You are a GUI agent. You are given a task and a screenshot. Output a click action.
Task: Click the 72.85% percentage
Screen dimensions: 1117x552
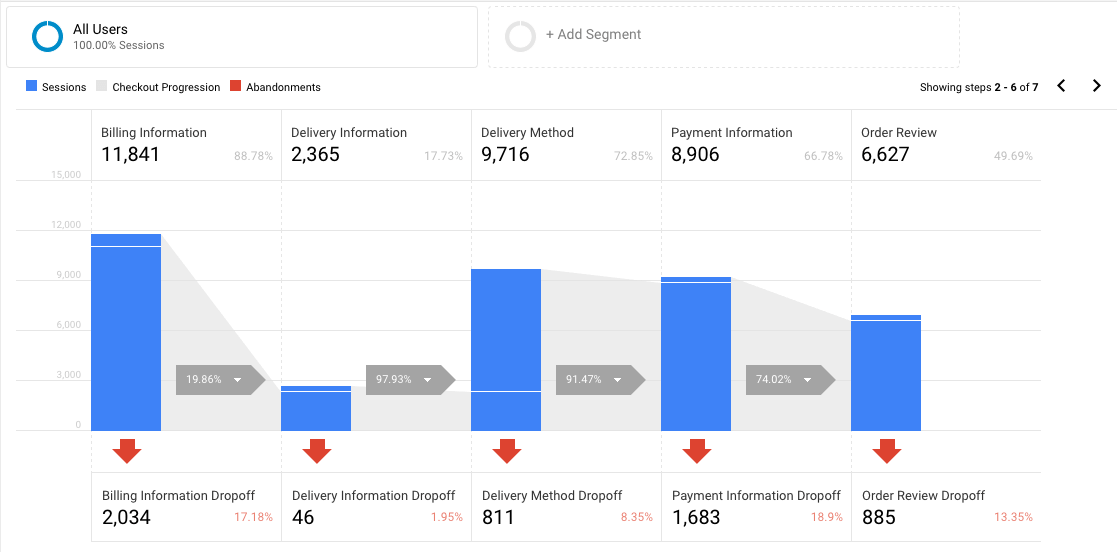point(633,156)
